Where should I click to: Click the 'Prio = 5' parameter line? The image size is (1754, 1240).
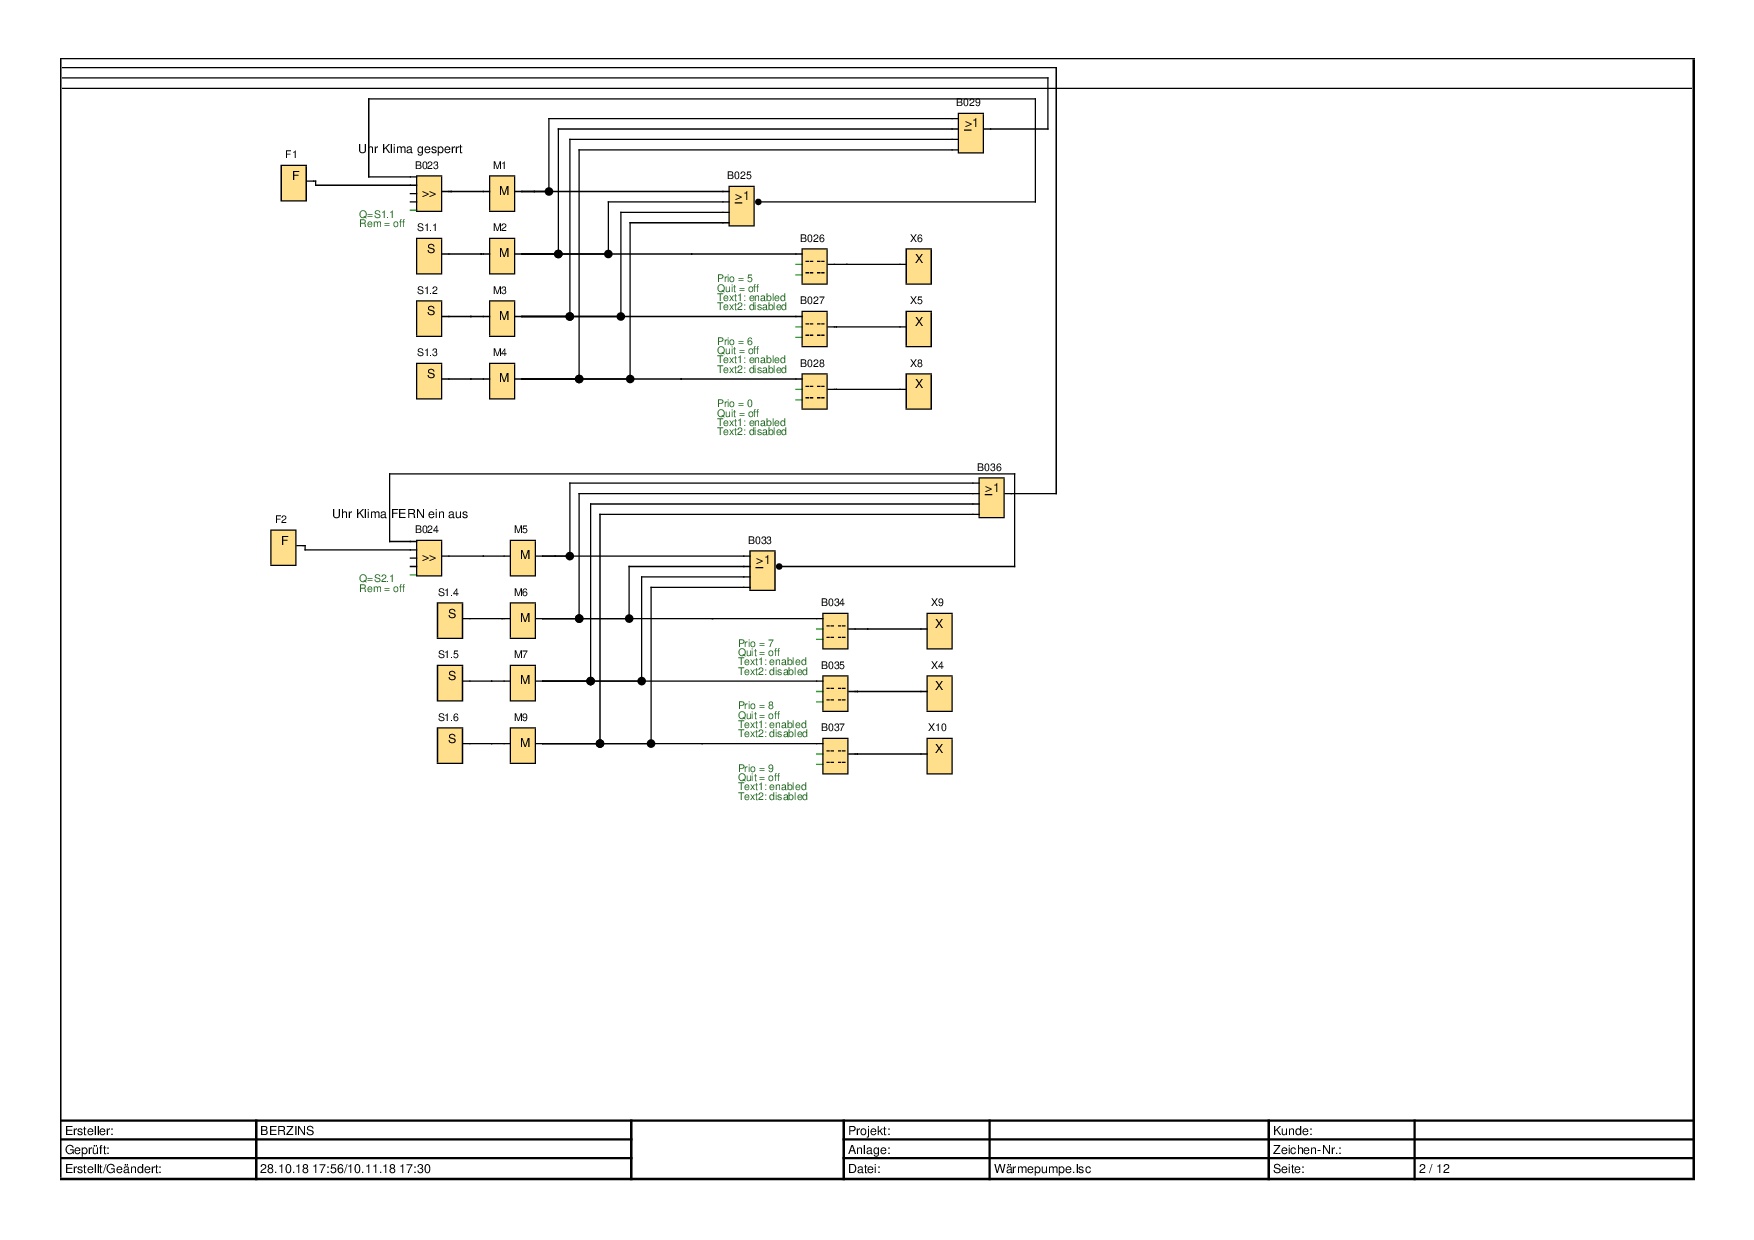click(735, 279)
